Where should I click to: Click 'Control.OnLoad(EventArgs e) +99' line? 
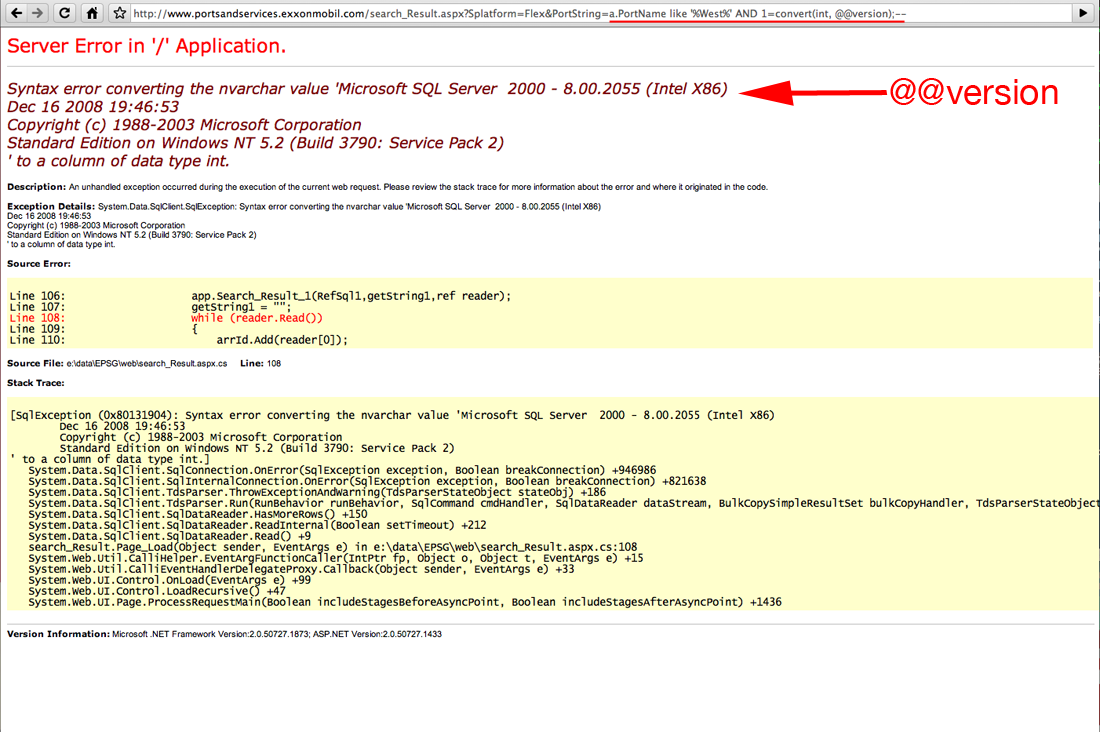(170, 580)
